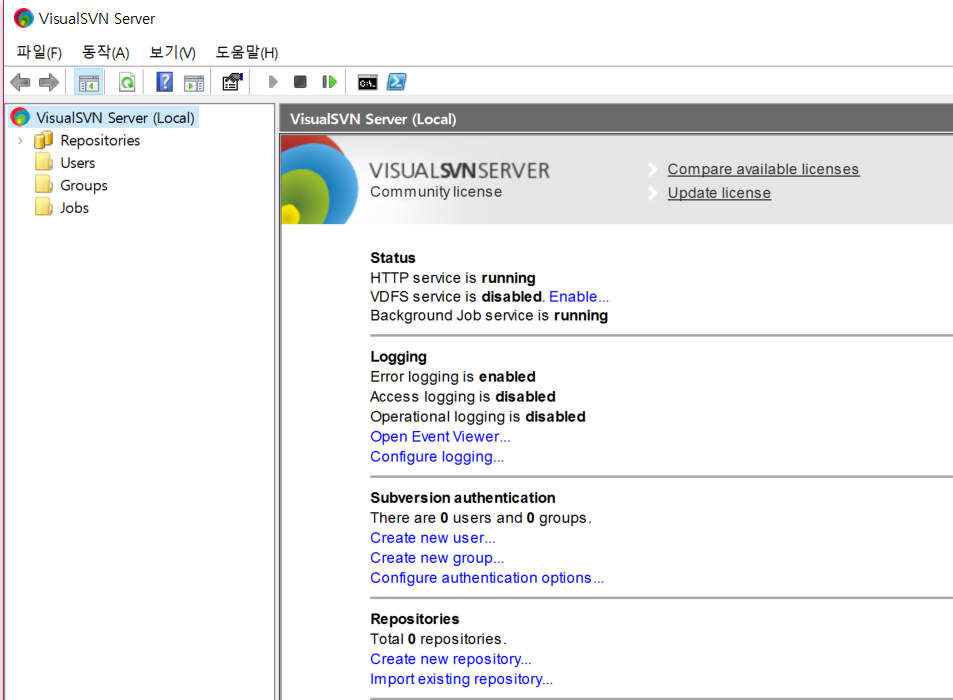The width and height of the screenshot is (953, 700).
Task: Click Import existing repository... link
Action: point(461,679)
